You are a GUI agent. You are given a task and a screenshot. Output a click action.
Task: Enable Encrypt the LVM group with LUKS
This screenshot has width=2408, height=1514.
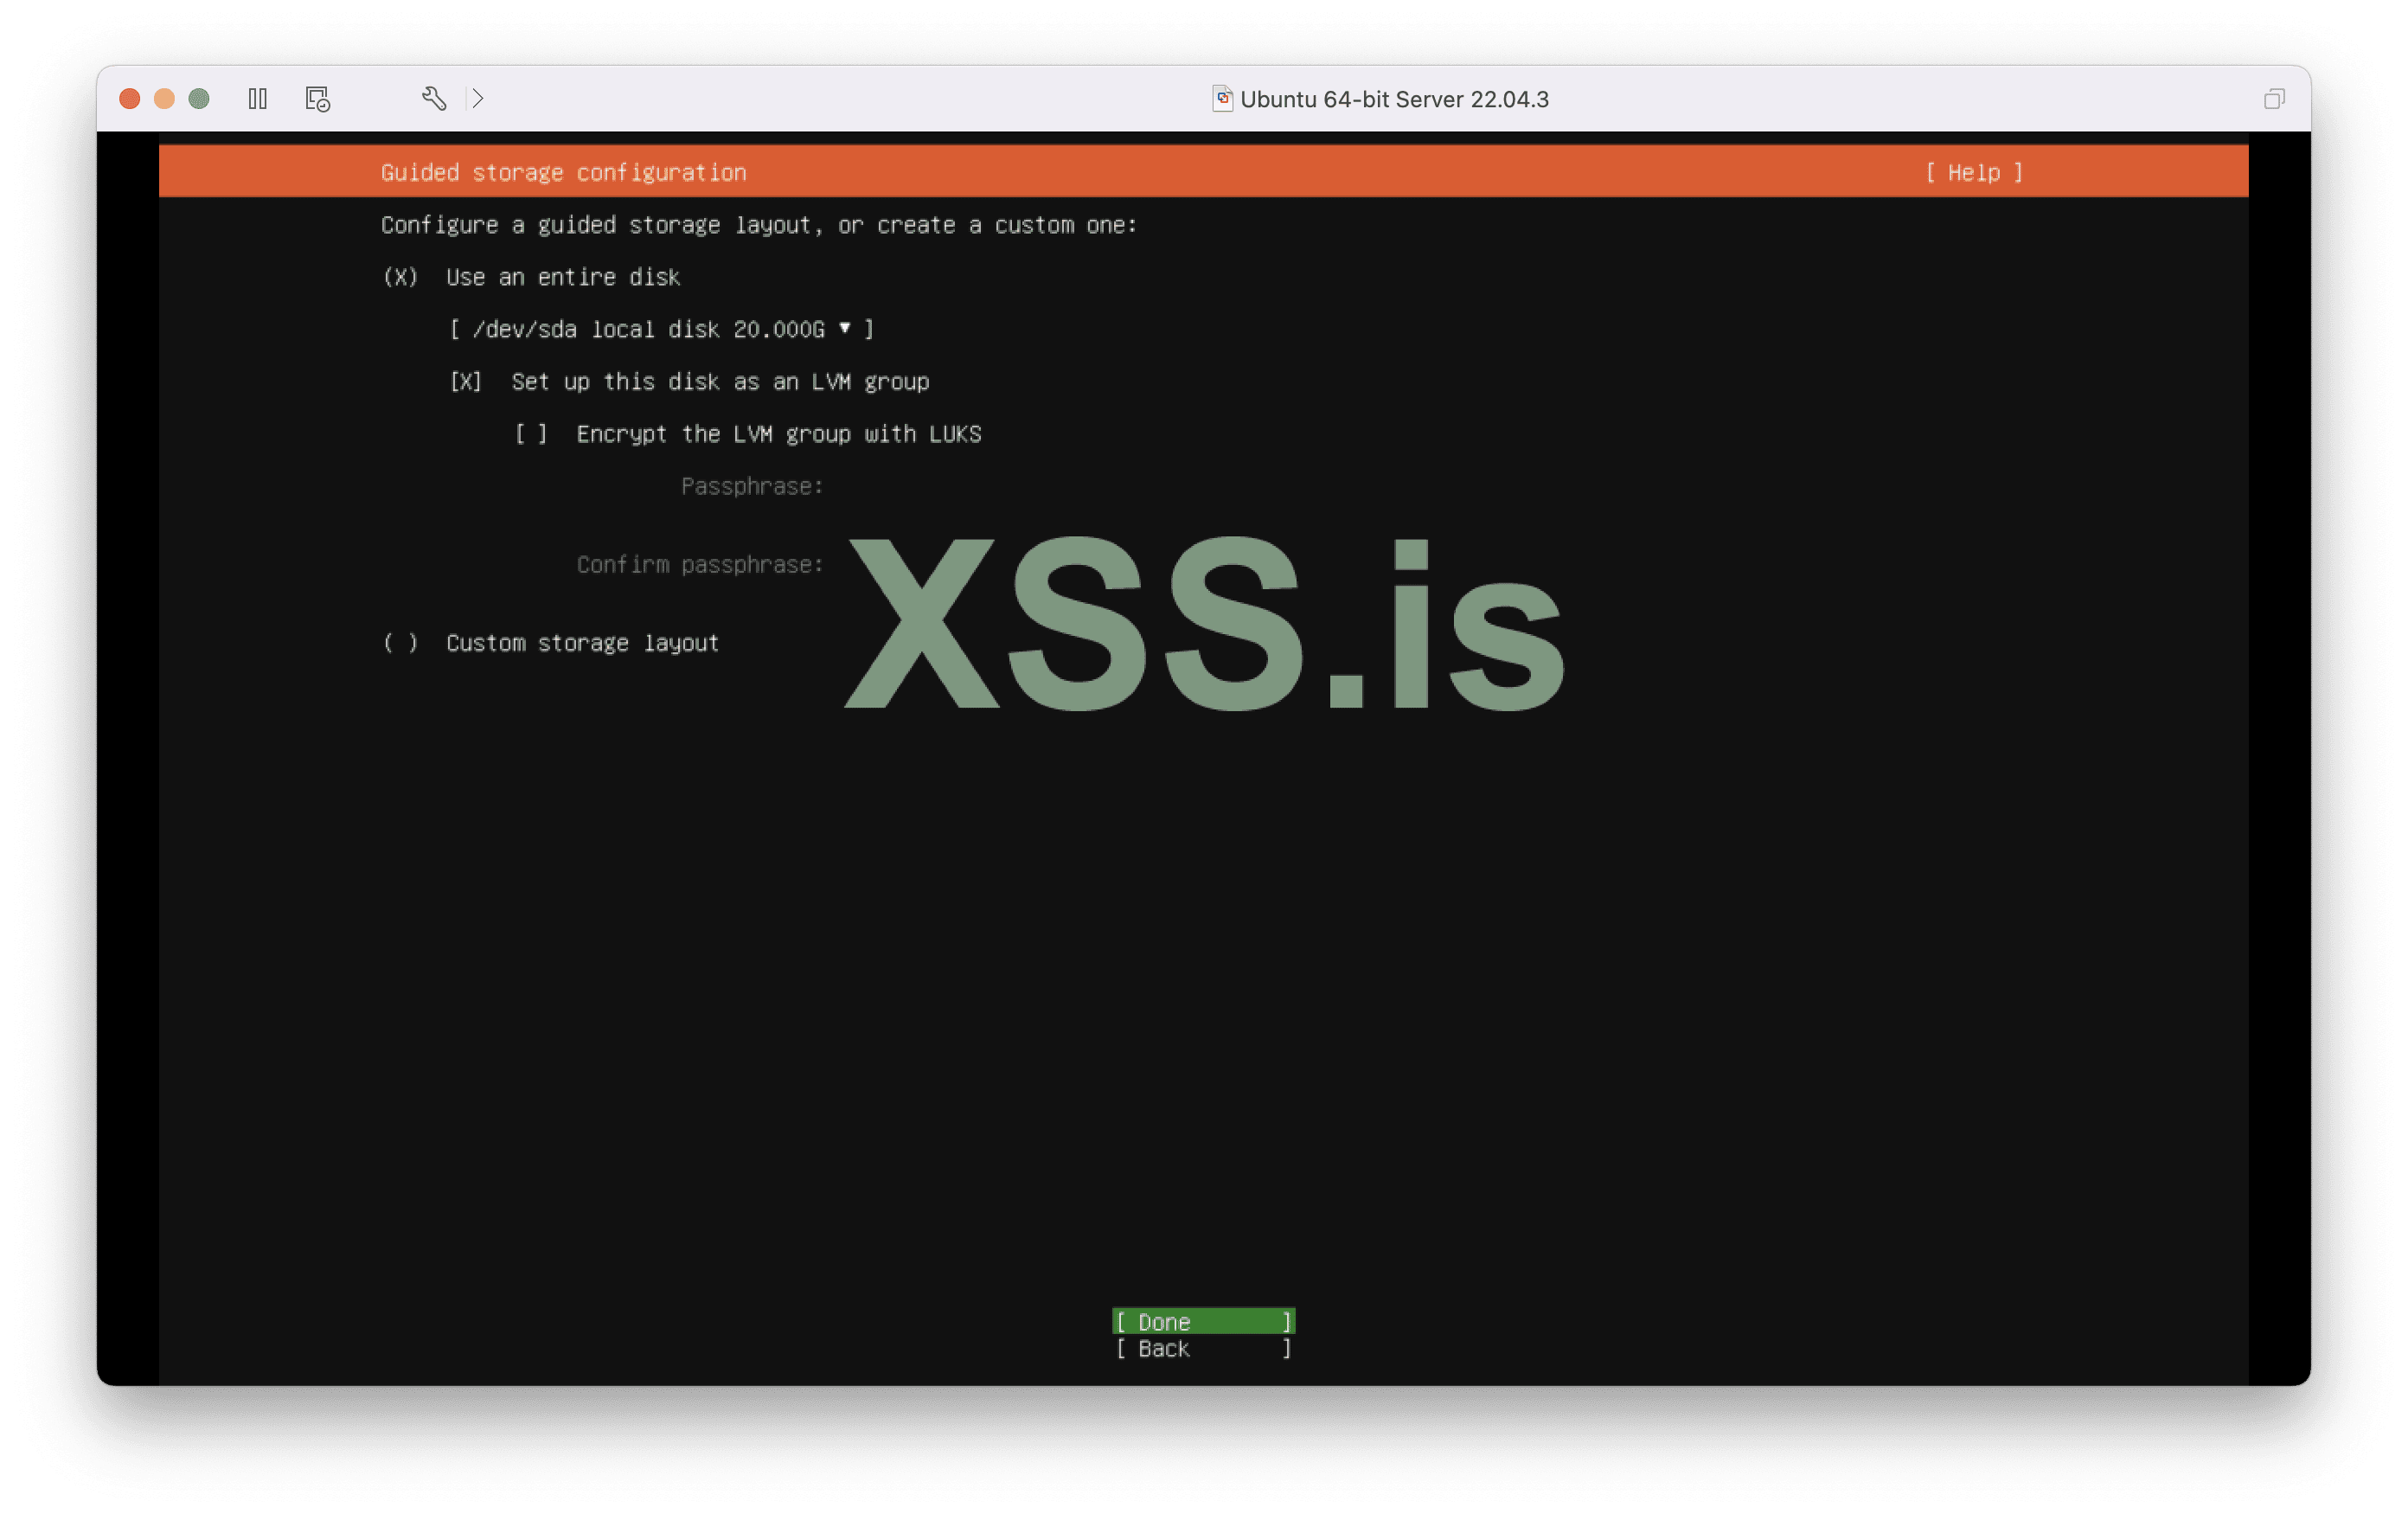(x=531, y=434)
